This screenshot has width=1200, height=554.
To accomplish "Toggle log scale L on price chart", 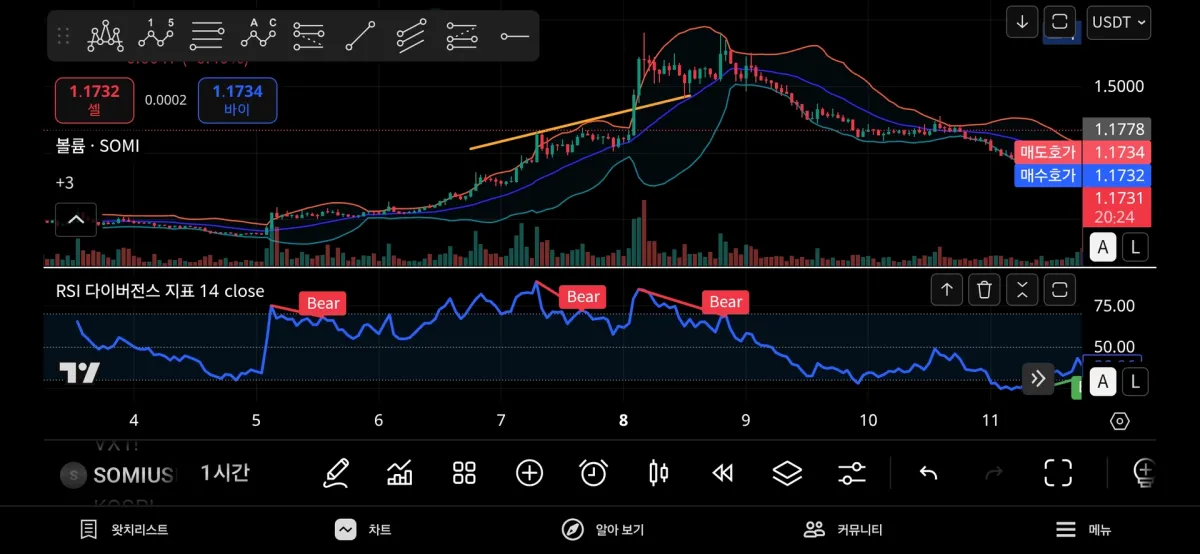I will coord(1135,247).
